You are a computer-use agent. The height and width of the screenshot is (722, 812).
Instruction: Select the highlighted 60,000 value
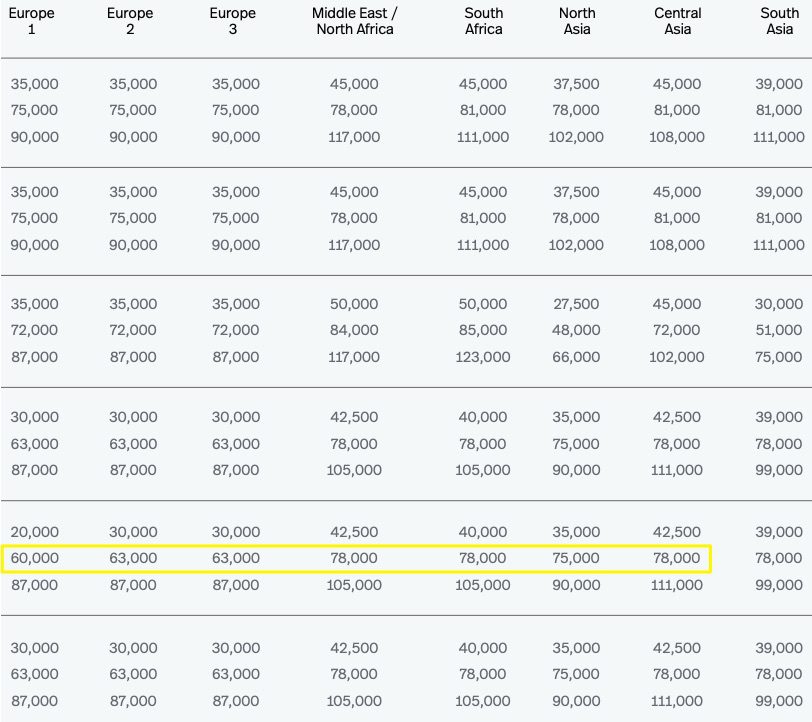point(35,558)
